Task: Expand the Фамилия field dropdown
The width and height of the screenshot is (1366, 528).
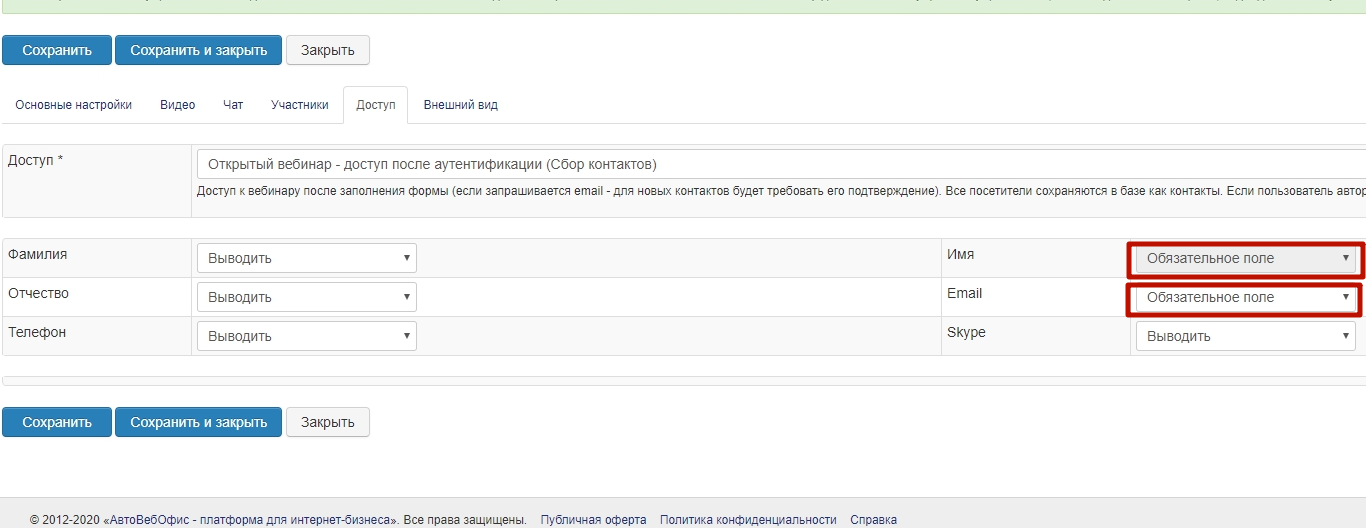Action: coord(306,258)
